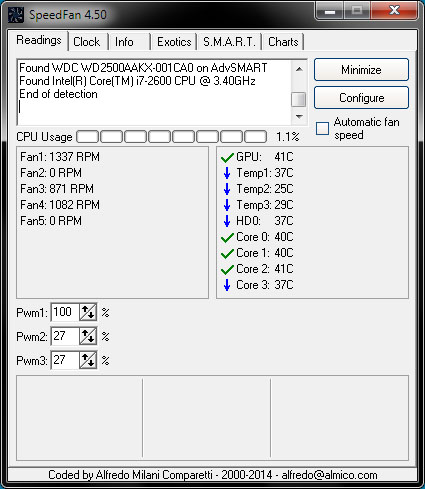Viewport: 425px width, 489px height.
Task: Click the green check icon beside Core 1
Action: click(227, 253)
